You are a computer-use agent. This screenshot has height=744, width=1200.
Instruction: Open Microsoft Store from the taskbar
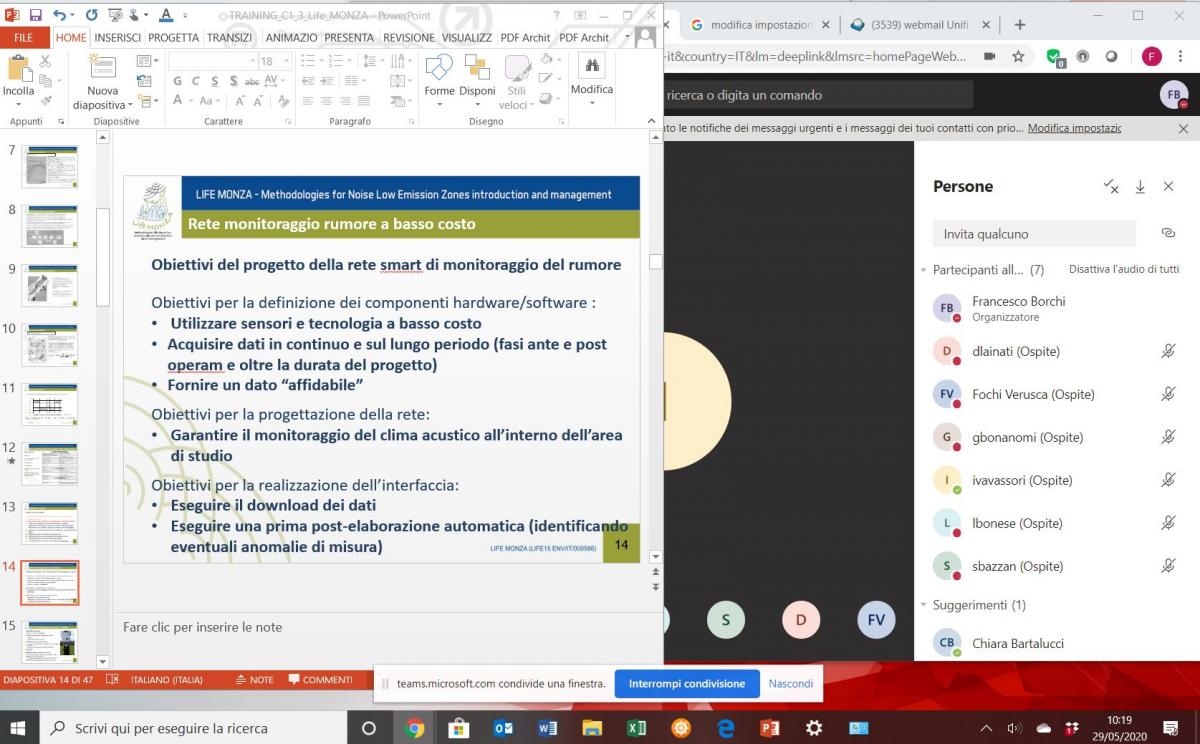[458, 728]
